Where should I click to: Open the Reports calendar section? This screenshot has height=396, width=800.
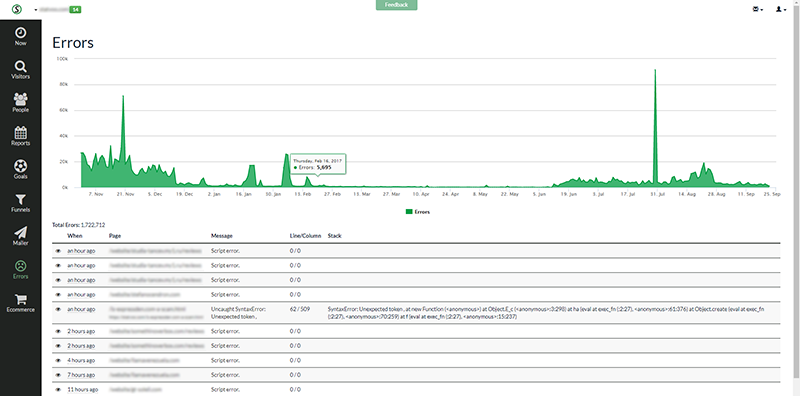(x=20, y=136)
